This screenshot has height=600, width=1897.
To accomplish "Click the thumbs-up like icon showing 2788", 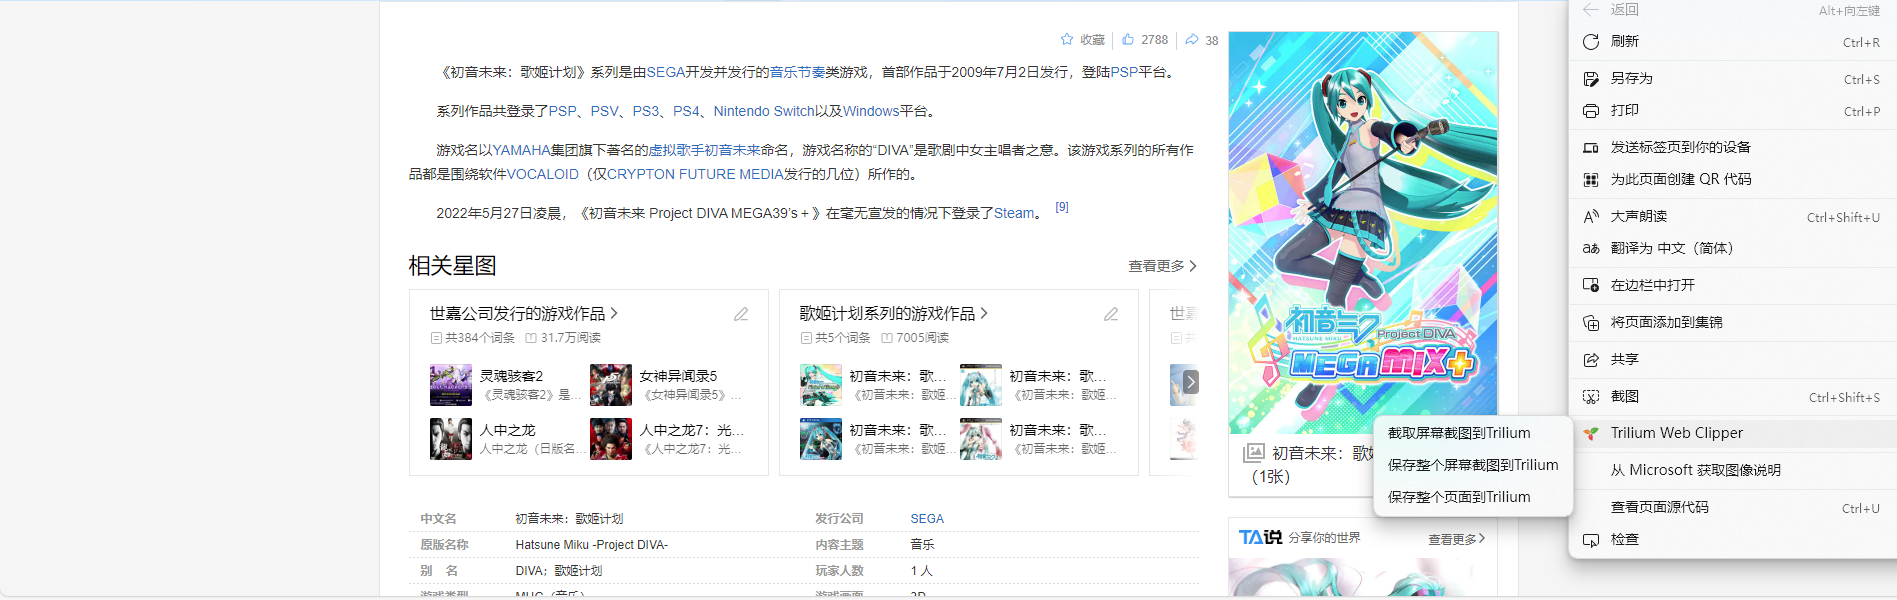I will click(x=1128, y=40).
